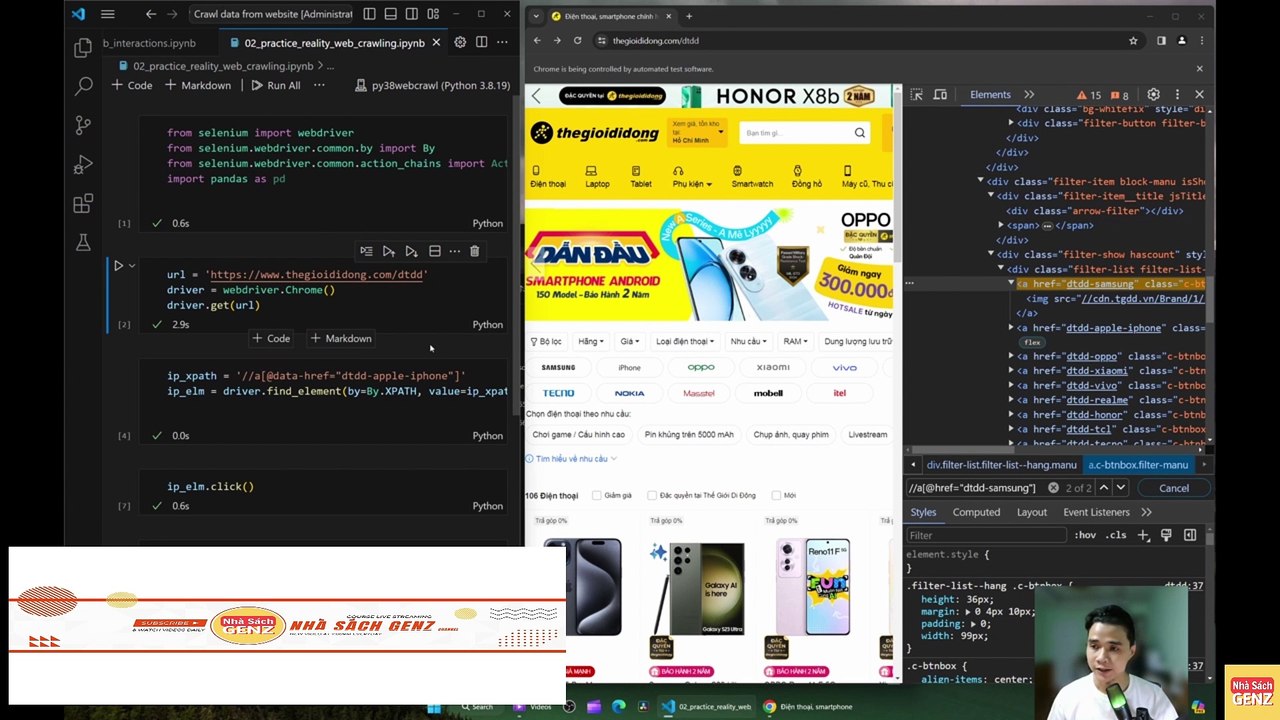The image size is (1280, 720).
Task: Bookmark the thegioididong page with the star
Action: [1133, 41]
